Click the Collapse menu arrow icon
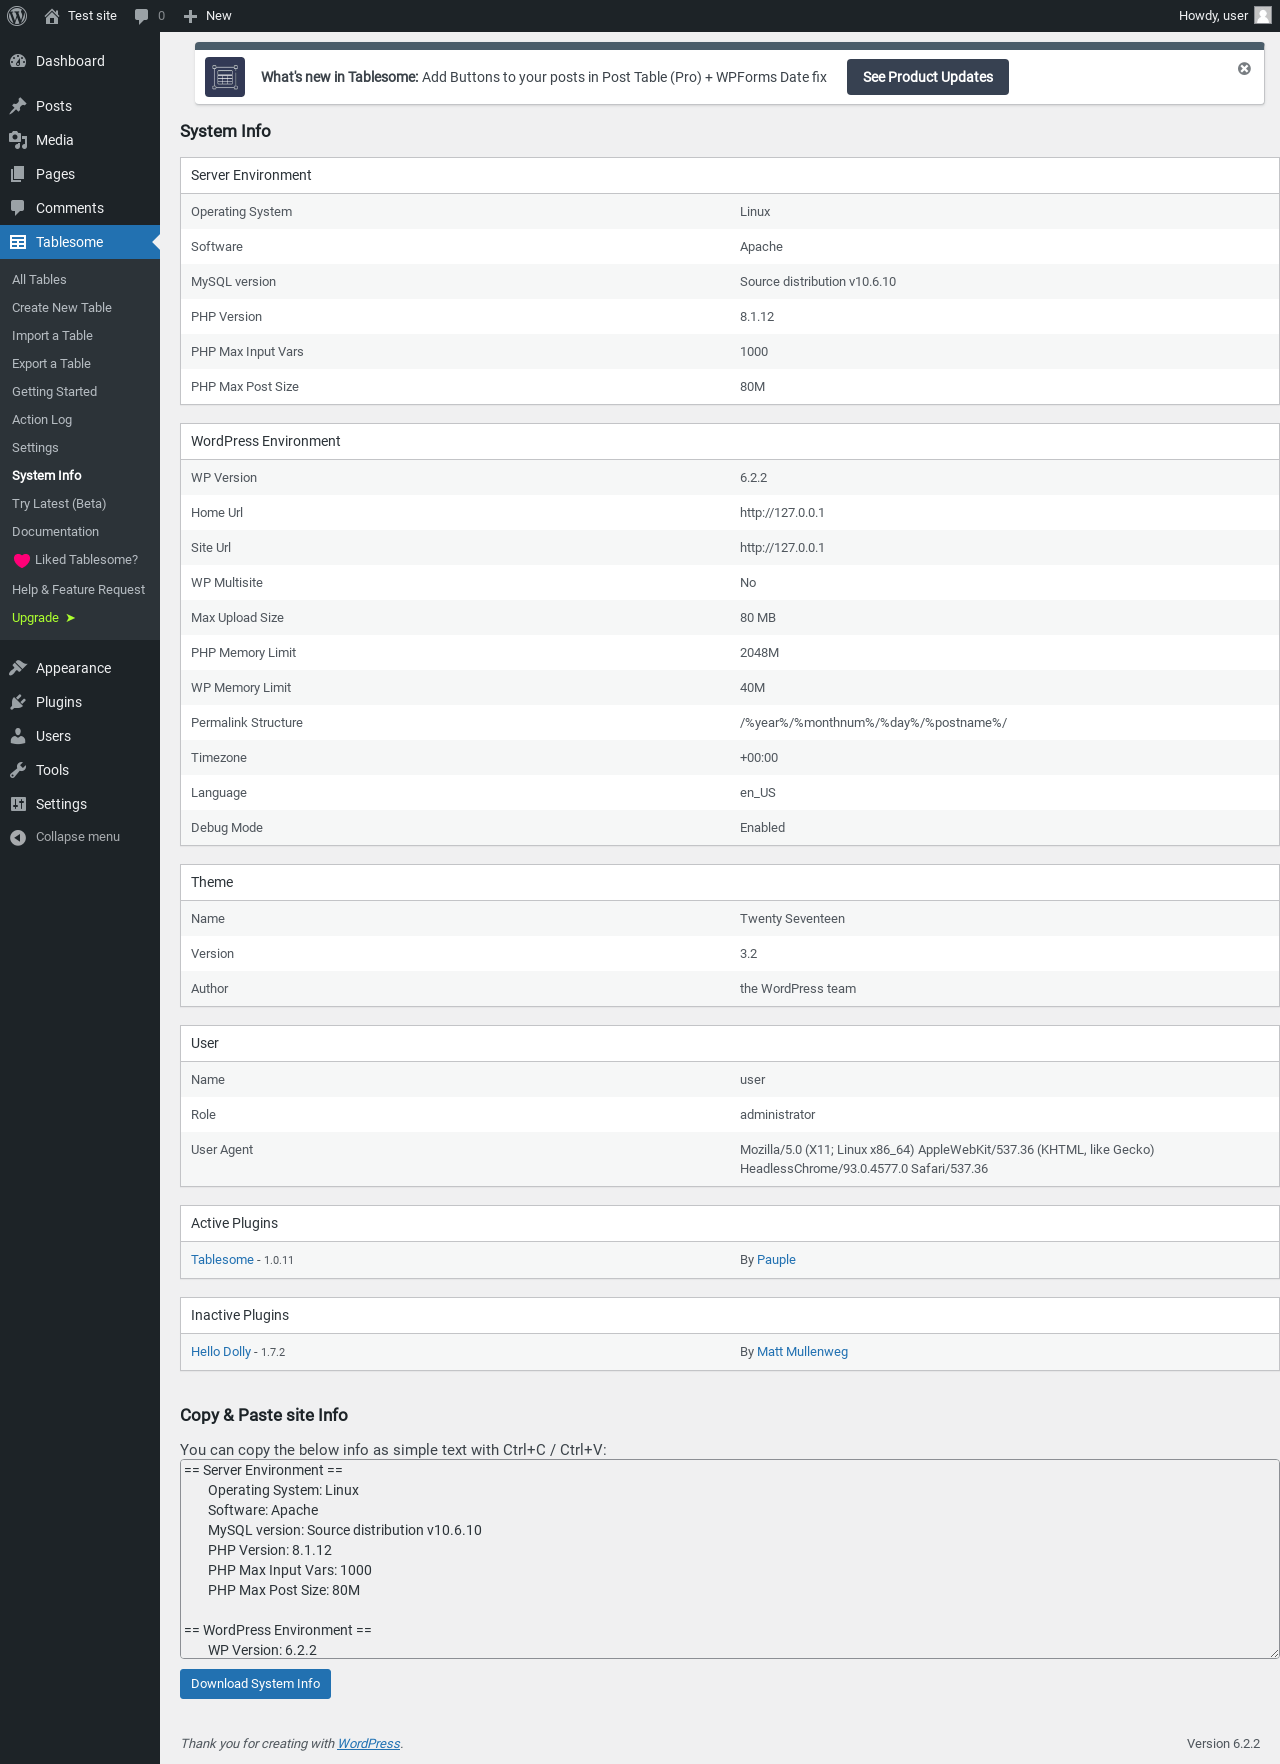 tap(18, 838)
